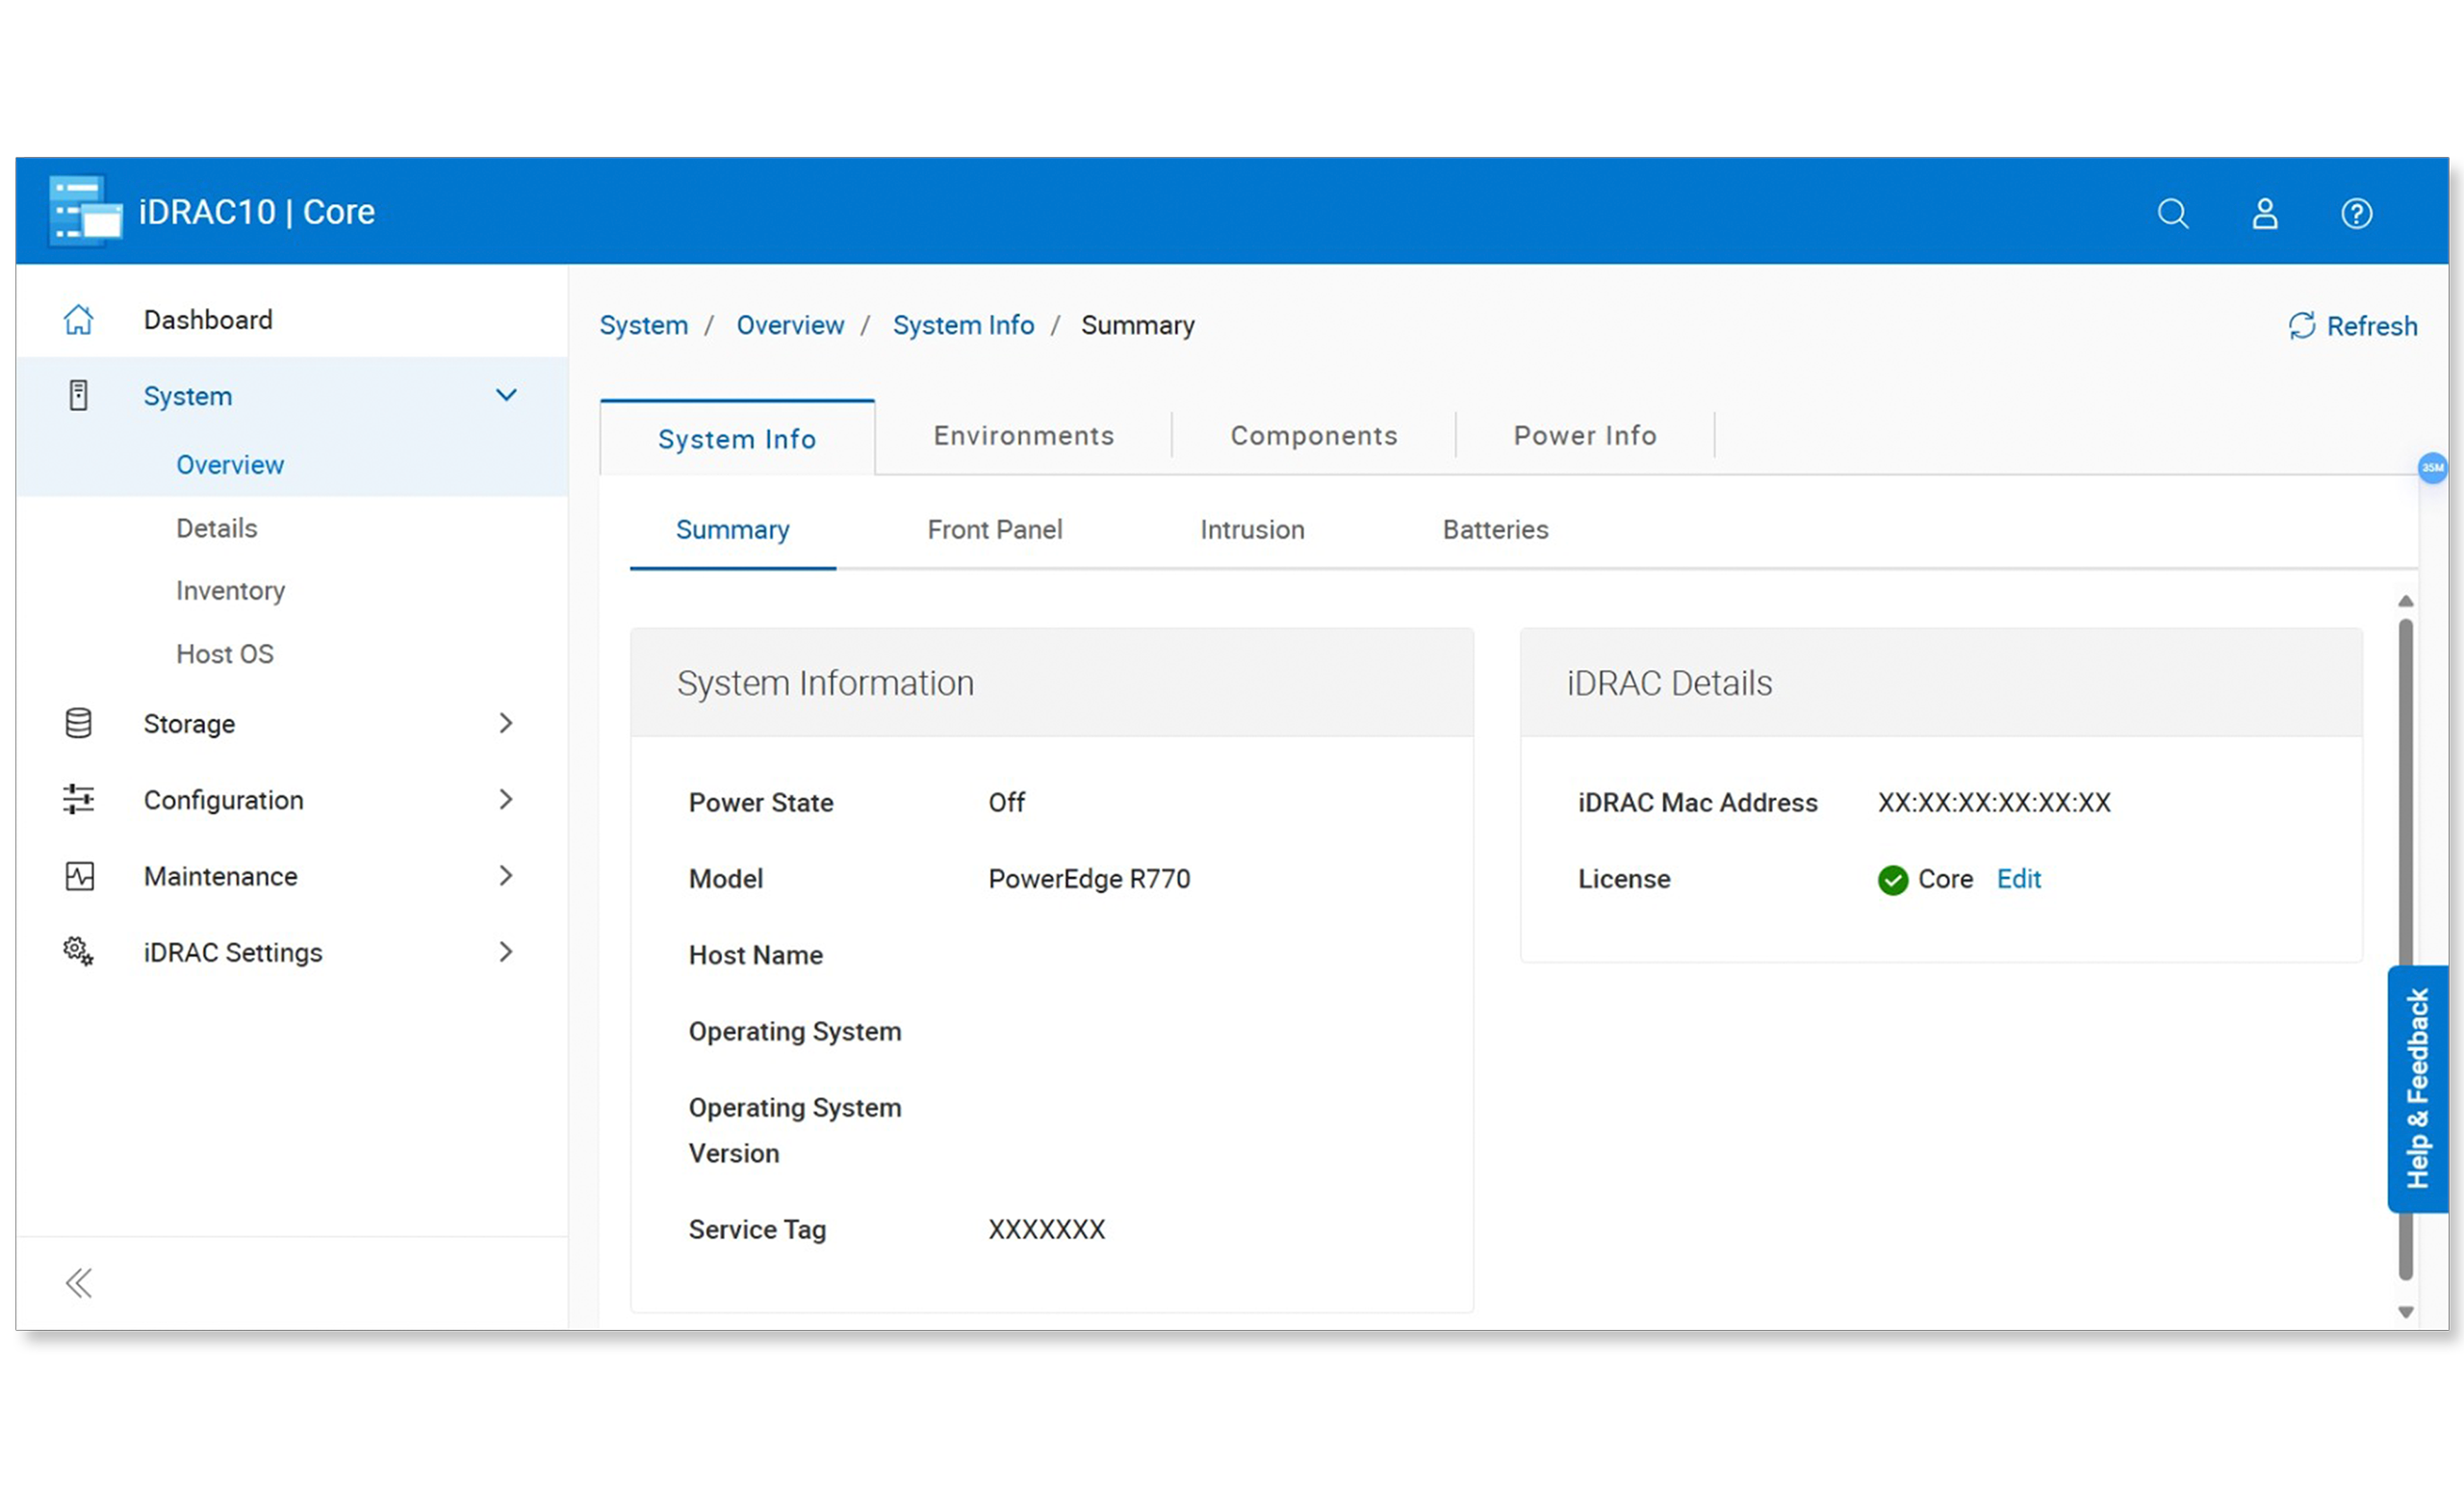Viewport: 2464px width, 1487px height.
Task: Click the 'Core' license value text
Action: (1945, 879)
